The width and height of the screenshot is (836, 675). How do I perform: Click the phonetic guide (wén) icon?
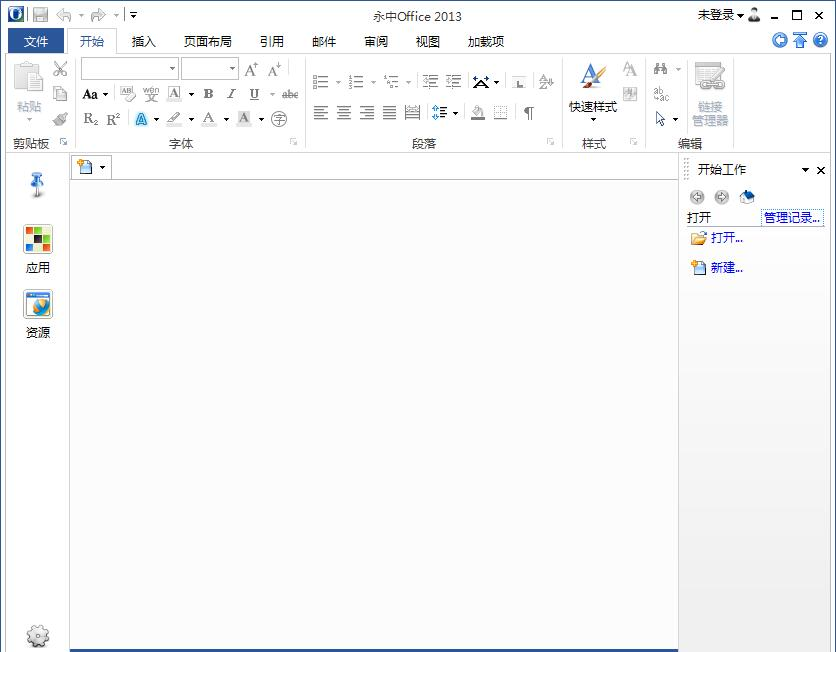(x=151, y=94)
